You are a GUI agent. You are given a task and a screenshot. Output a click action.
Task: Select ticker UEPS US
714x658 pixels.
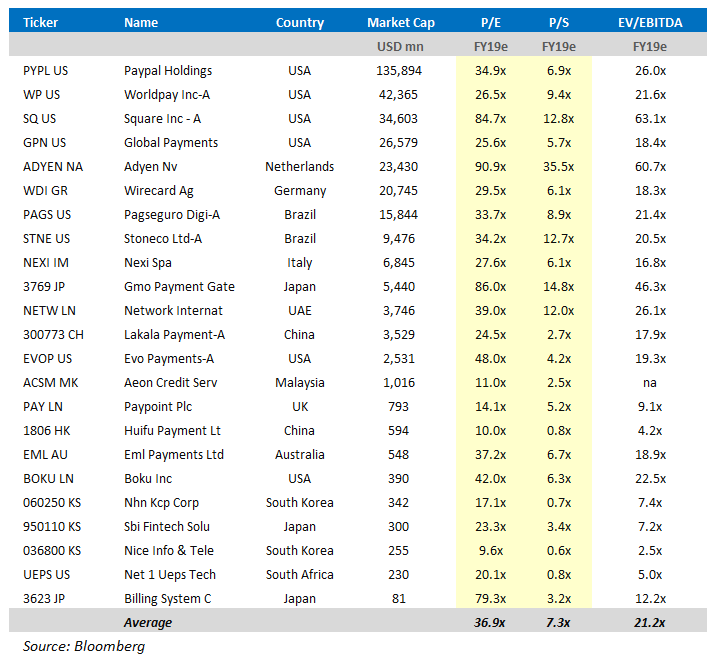tap(46, 575)
